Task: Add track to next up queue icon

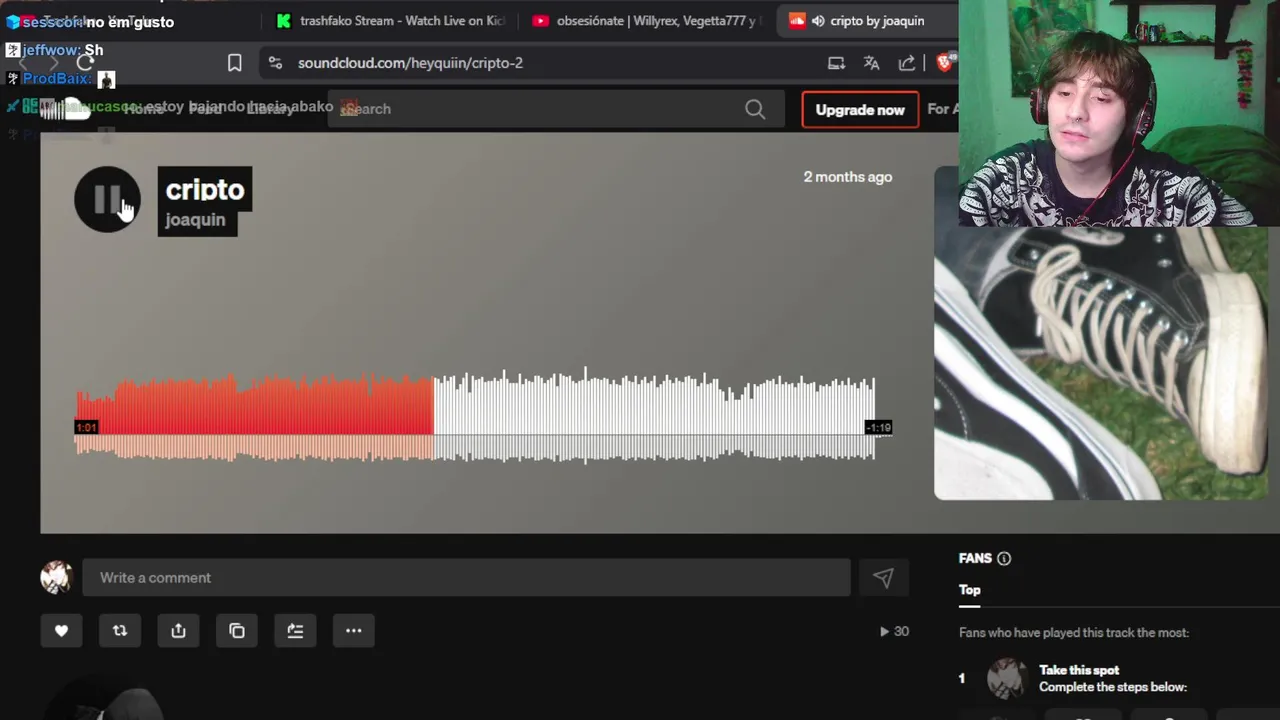Action: tap(295, 631)
